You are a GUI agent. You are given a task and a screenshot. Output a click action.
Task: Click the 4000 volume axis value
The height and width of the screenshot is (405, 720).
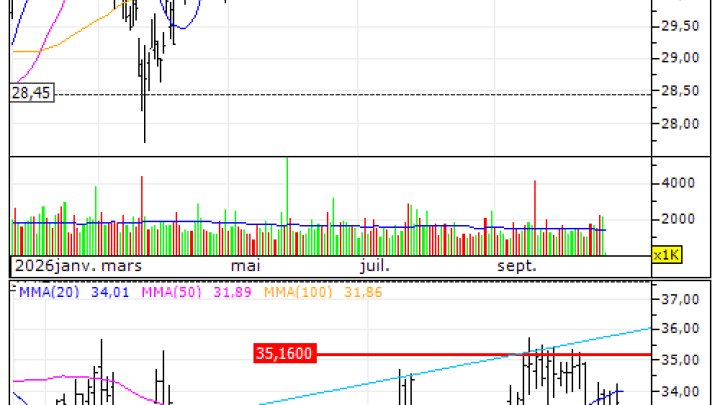[x=678, y=183]
